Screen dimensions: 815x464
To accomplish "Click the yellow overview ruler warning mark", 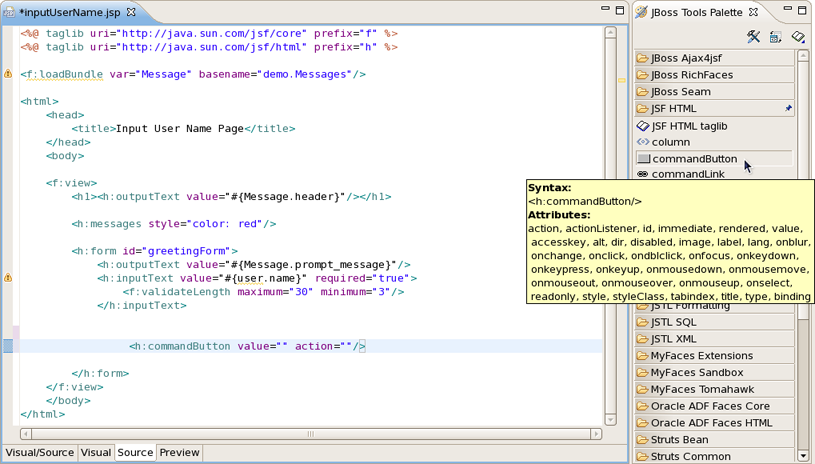I will point(622,81).
